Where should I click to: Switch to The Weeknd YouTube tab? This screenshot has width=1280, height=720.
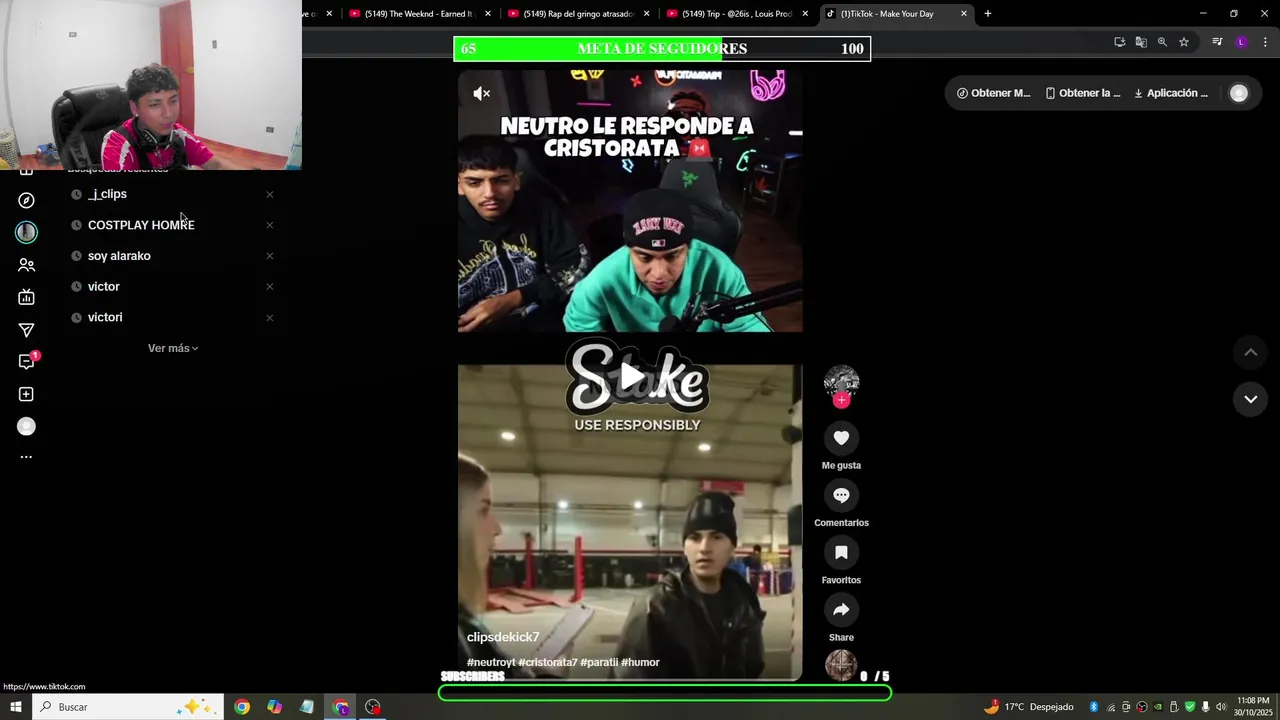420,14
